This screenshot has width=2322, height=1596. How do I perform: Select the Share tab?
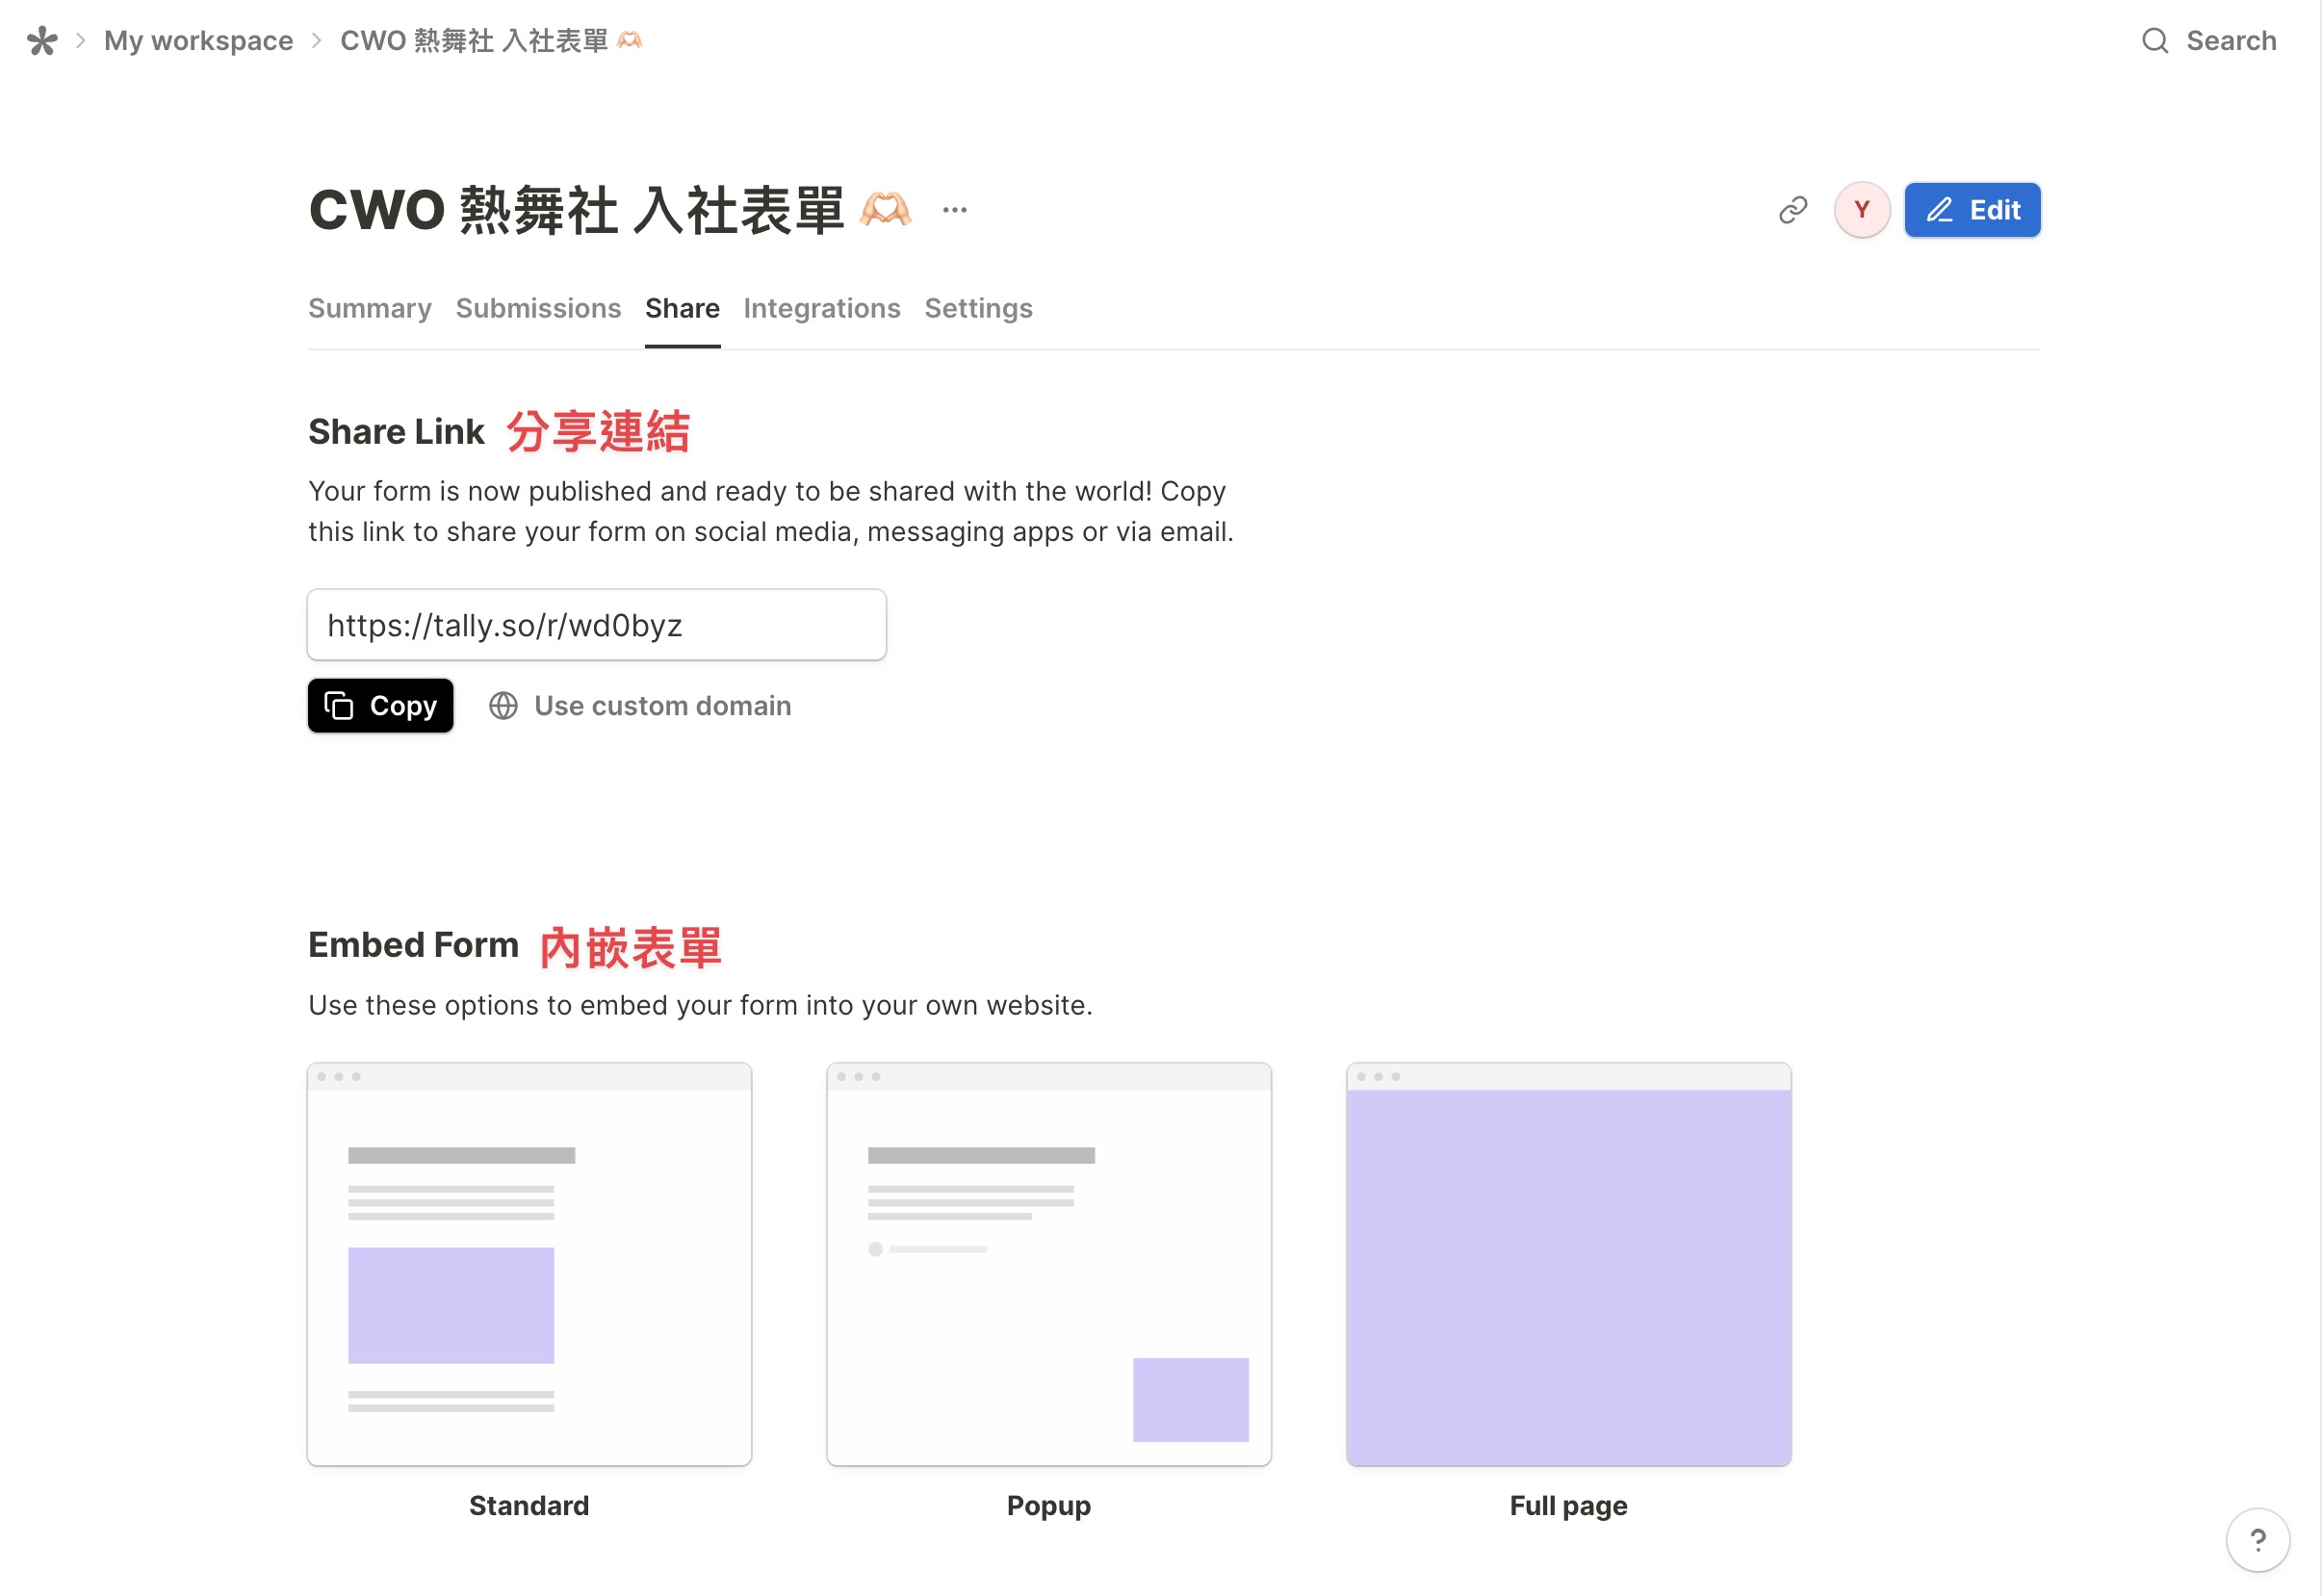pyautogui.click(x=682, y=308)
